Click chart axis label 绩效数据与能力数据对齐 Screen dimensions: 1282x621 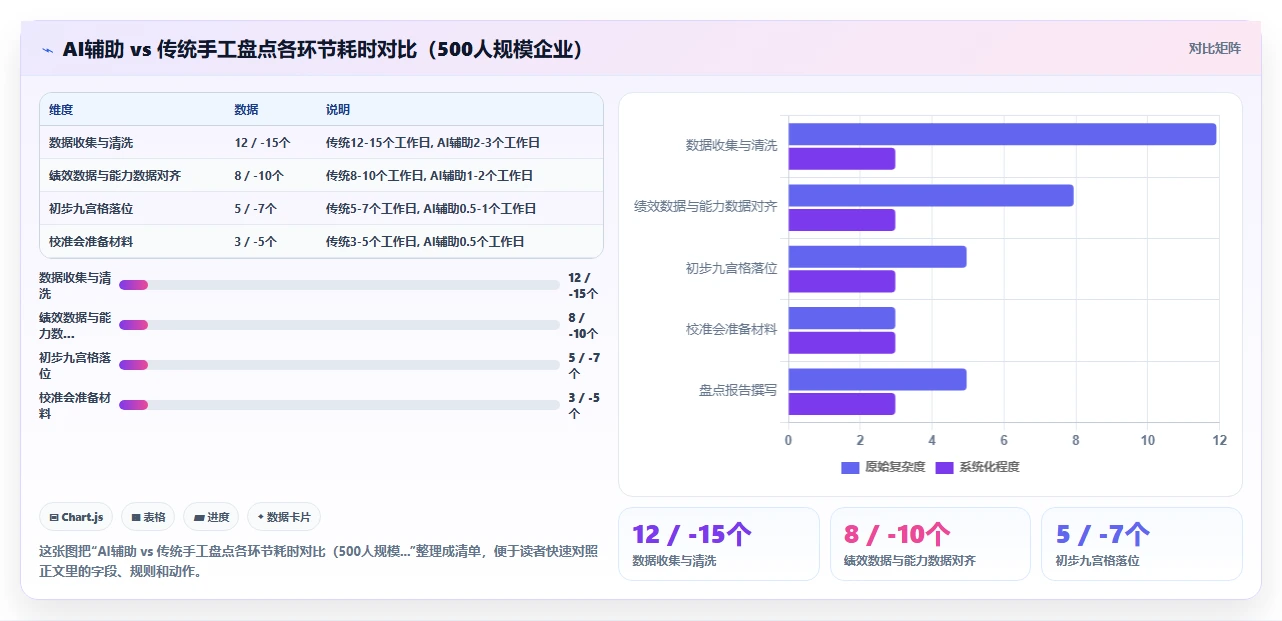click(x=706, y=206)
